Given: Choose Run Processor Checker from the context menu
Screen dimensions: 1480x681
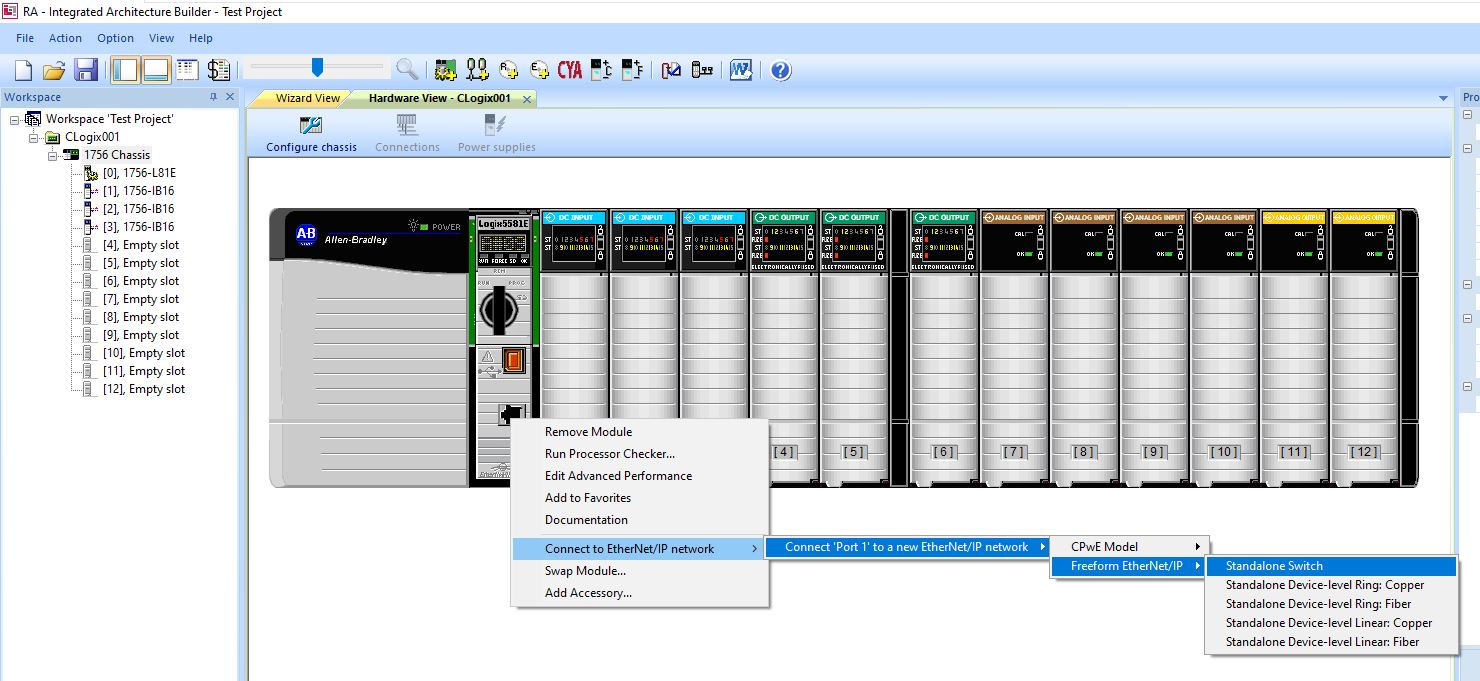Looking at the screenshot, I should (x=609, y=454).
